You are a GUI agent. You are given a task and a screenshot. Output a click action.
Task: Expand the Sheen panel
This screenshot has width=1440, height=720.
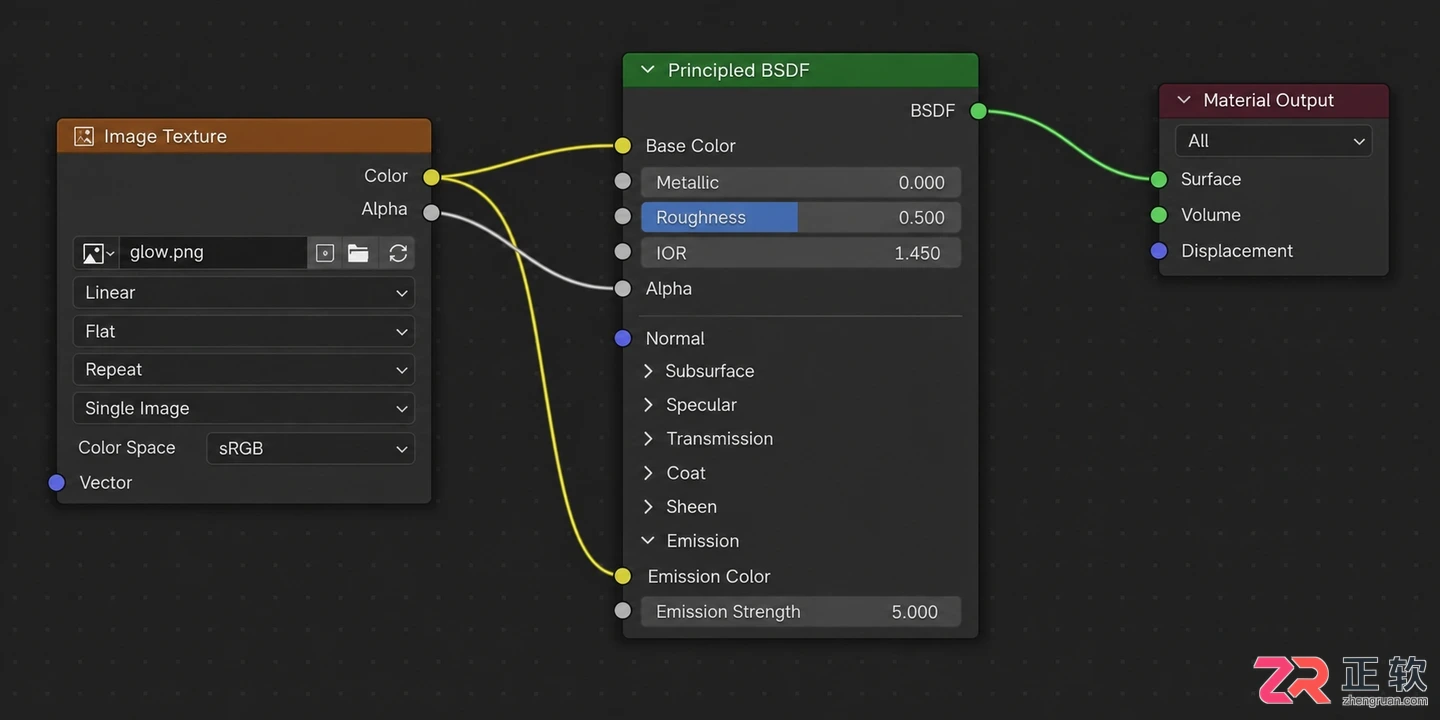647,507
